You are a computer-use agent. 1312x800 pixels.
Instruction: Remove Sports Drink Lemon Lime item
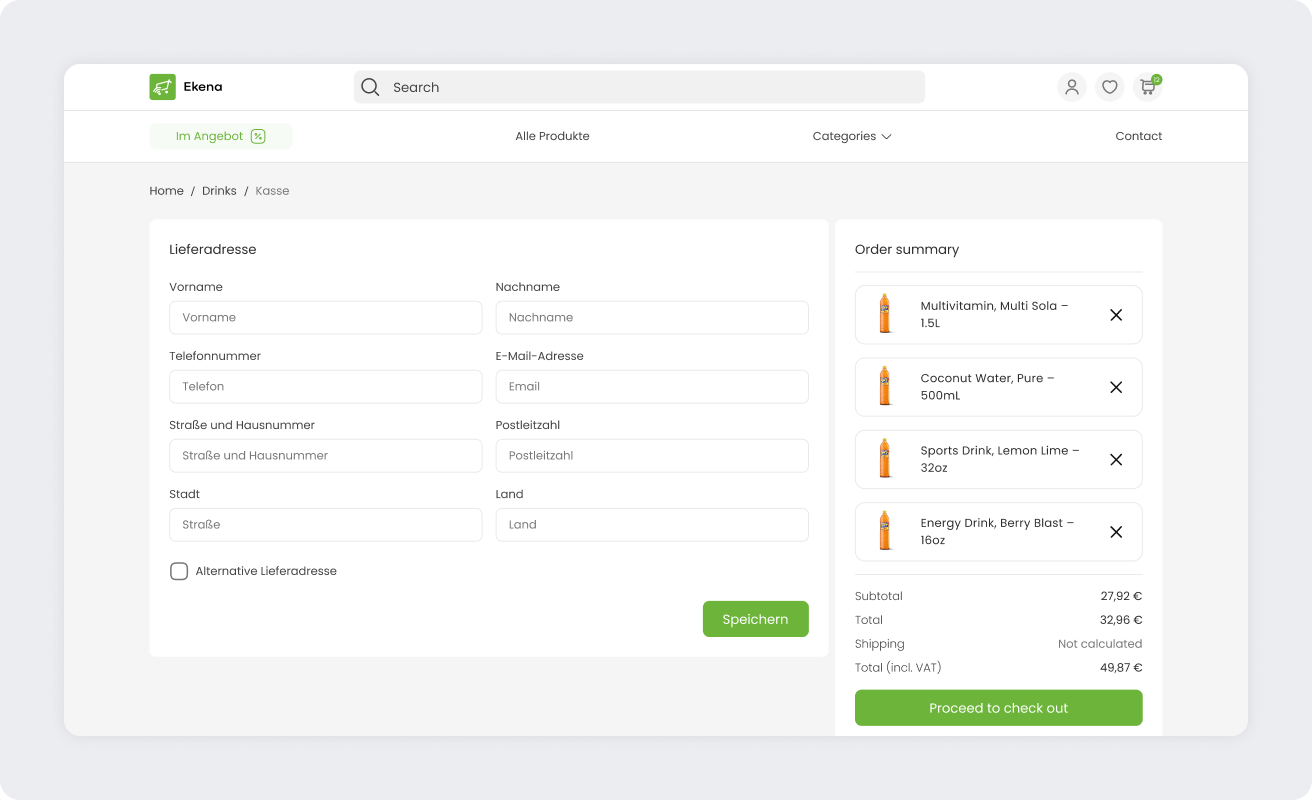(x=1116, y=460)
